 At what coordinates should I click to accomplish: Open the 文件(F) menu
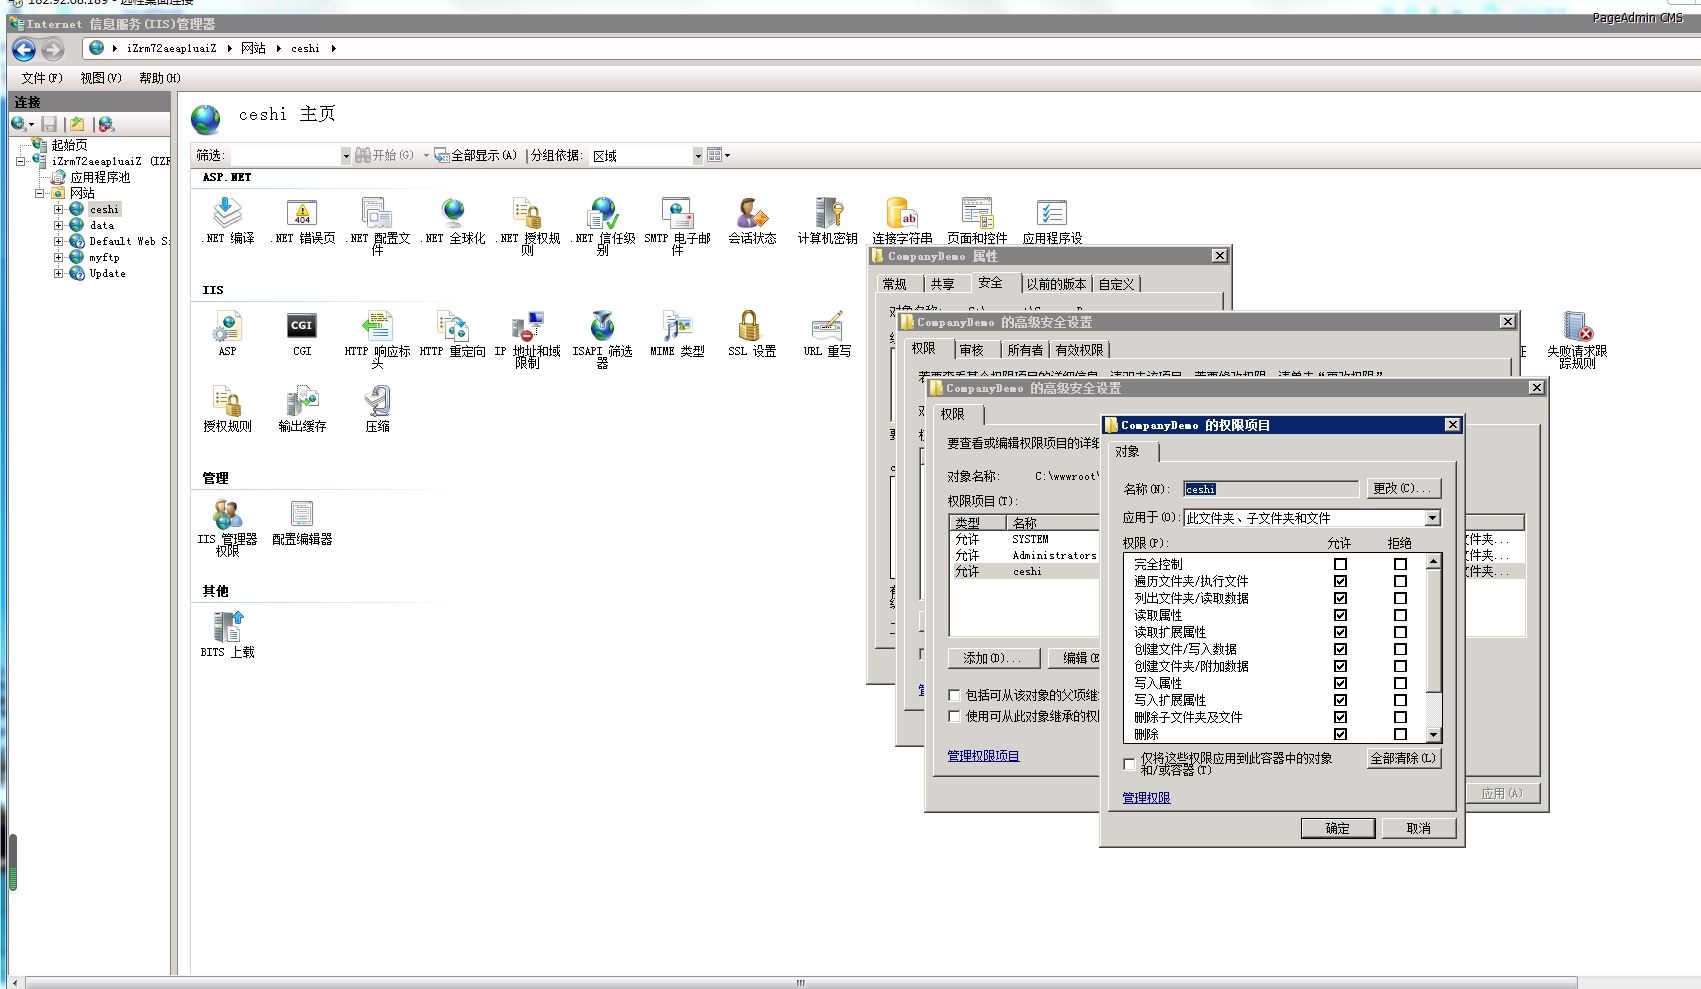point(41,78)
